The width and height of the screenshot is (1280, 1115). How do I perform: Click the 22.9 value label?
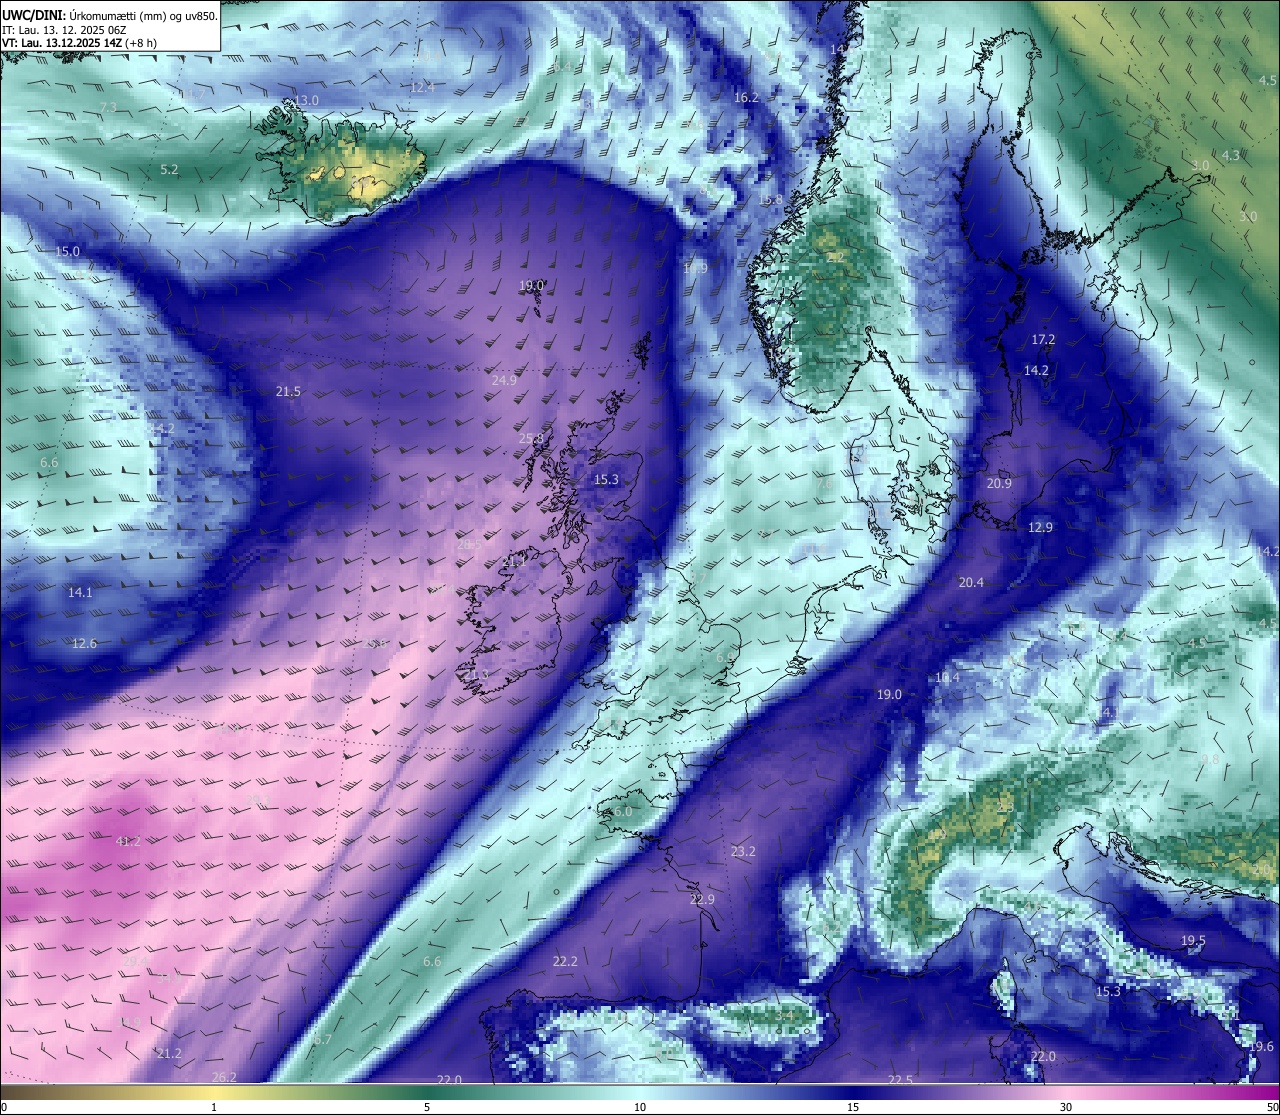702,900
